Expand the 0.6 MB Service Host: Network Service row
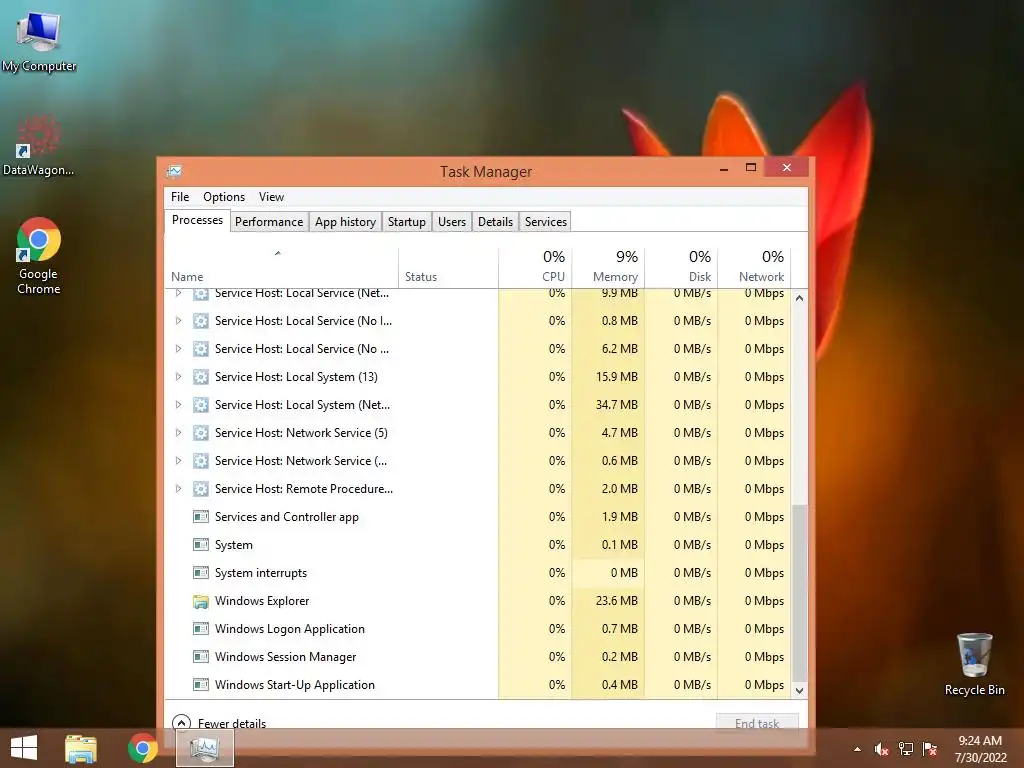The width and height of the screenshot is (1024, 768). 178,461
